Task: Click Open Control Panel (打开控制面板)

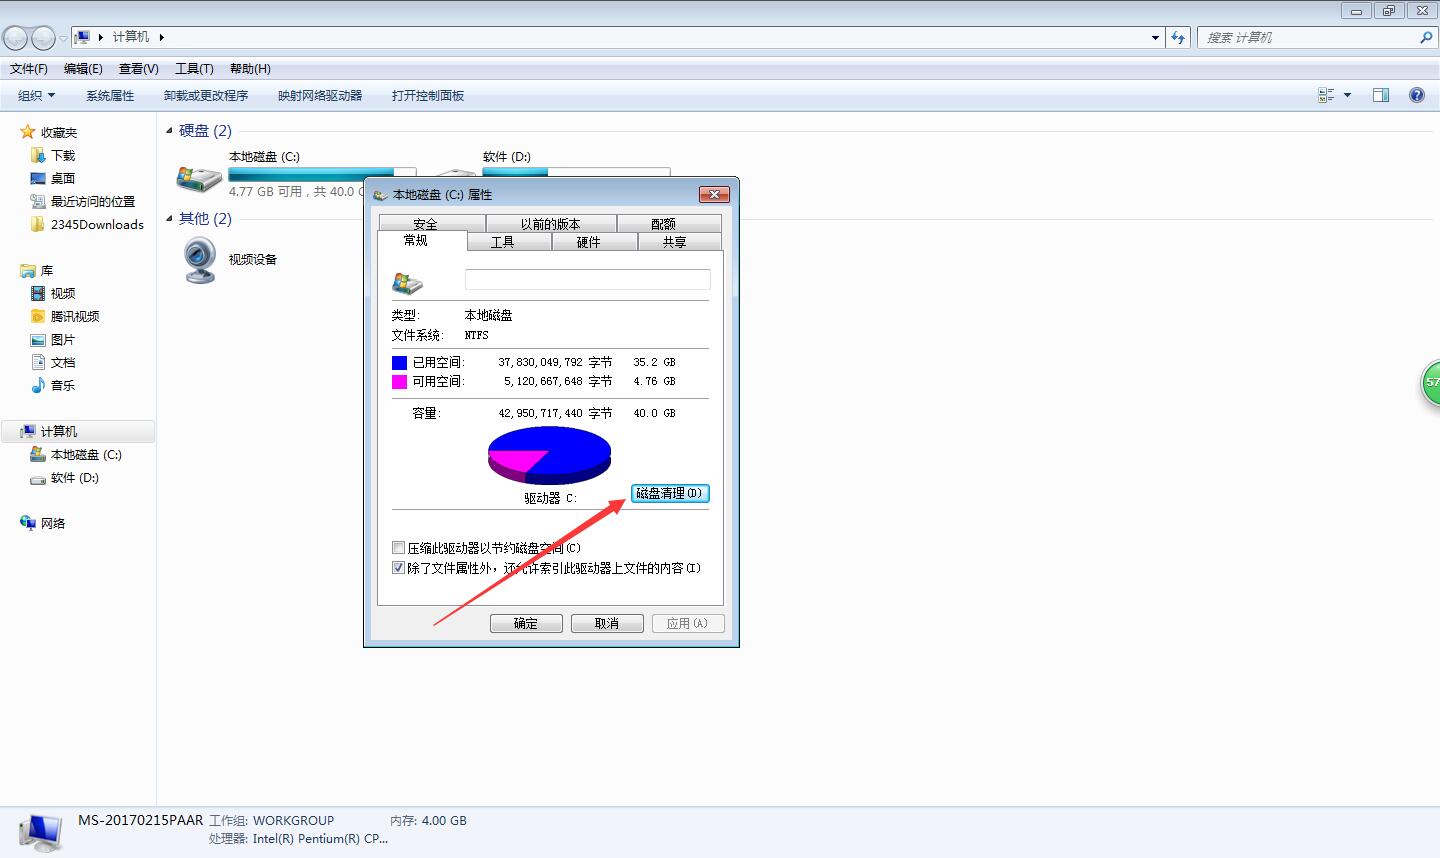Action: click(x=428, y=96)
